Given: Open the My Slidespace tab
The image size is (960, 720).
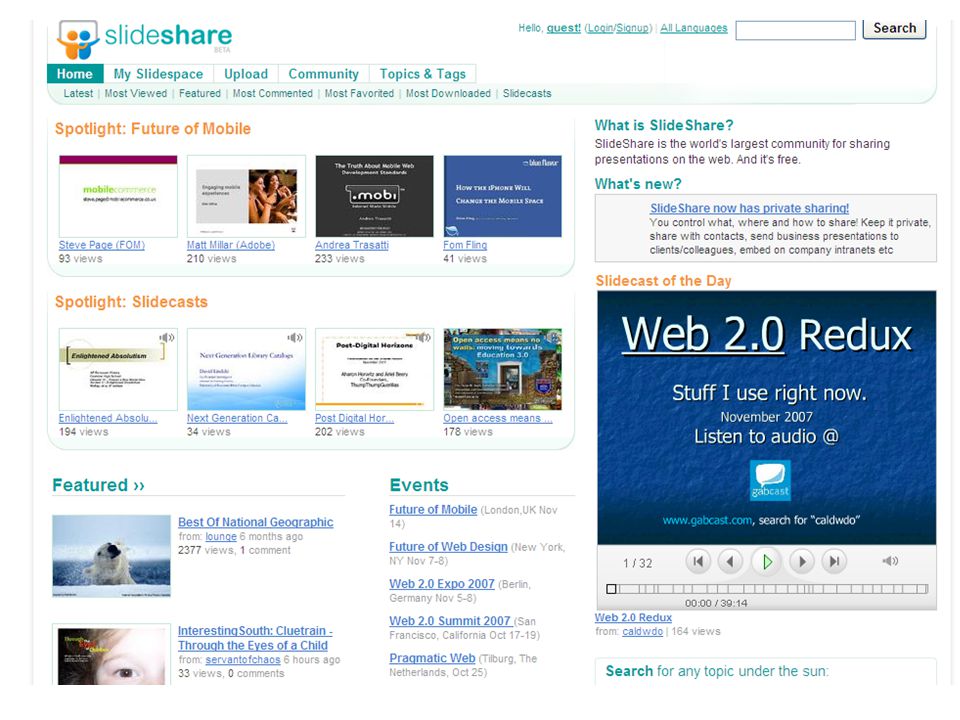Looking at the screenshot, I should pos(159,74).
